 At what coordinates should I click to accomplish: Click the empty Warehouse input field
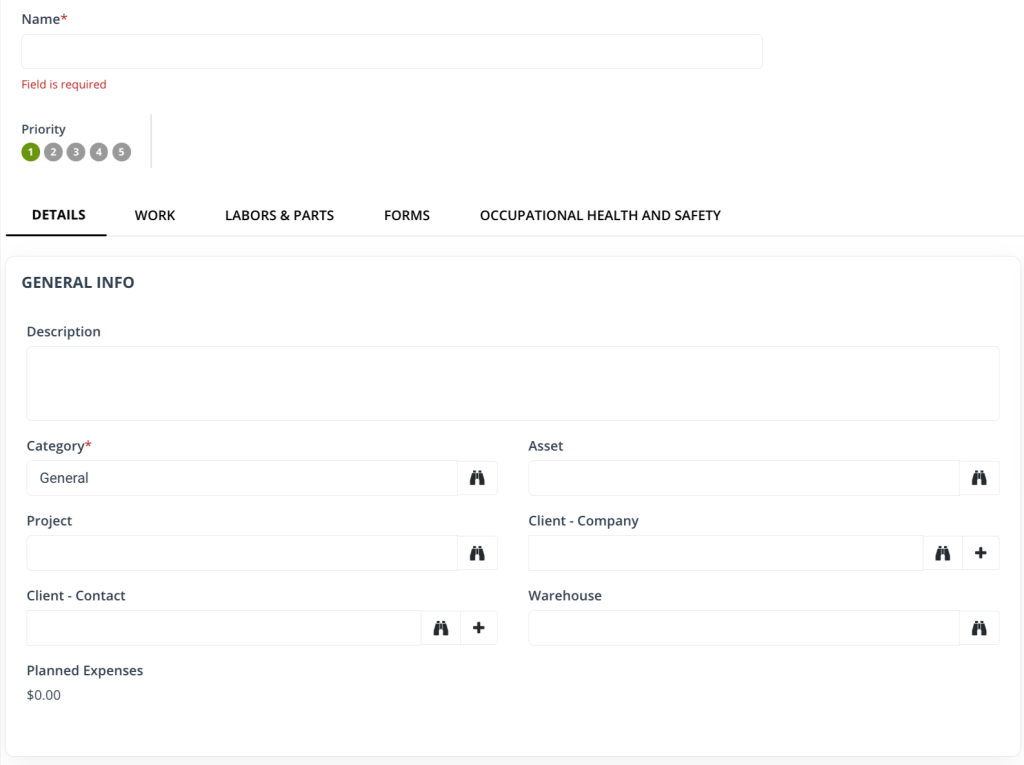pyautogui.click(x=740, y=628)
